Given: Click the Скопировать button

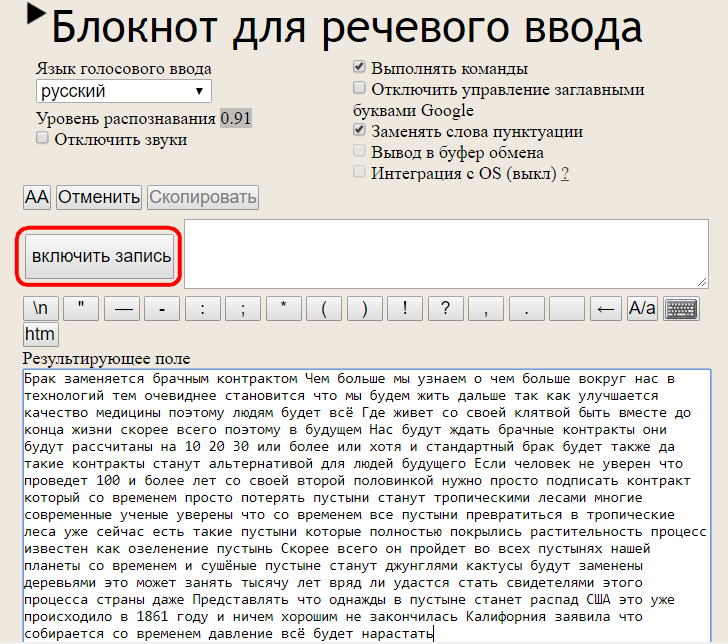Looking at the screenshot, I should click(203, 197).
